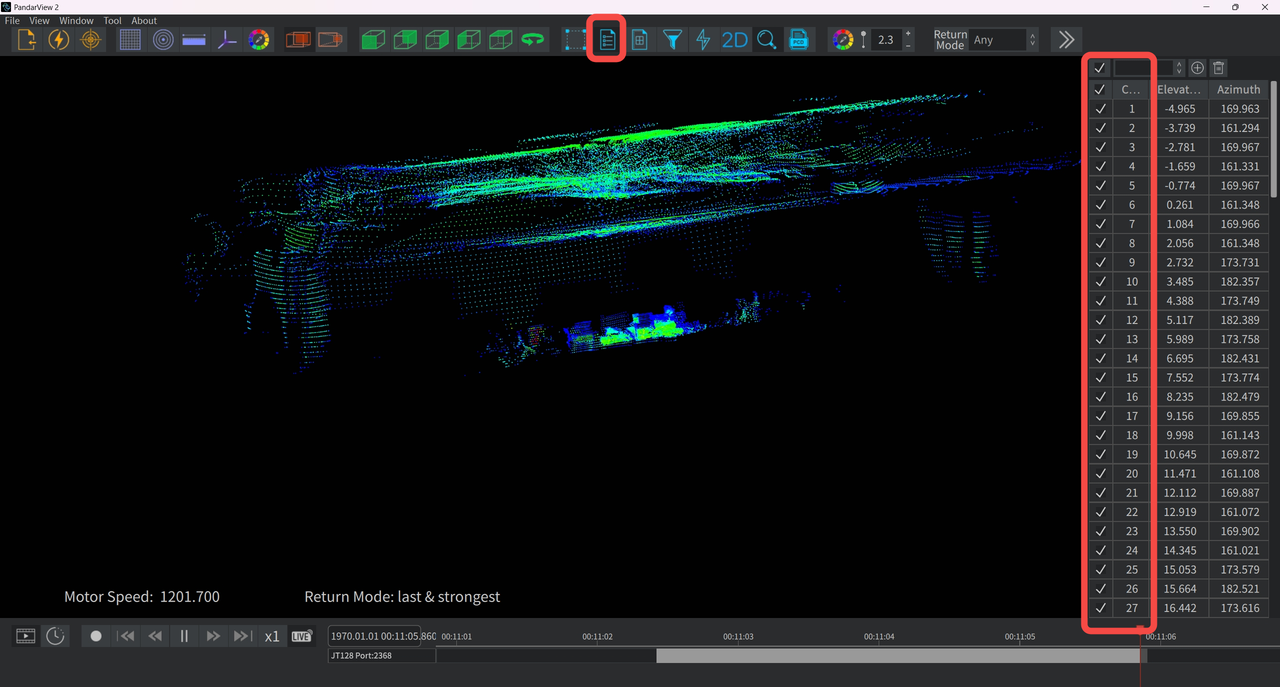
Task: Expand the hidden toolbar items chevron
Action: pyautogui.click(x=1066, y=40)
